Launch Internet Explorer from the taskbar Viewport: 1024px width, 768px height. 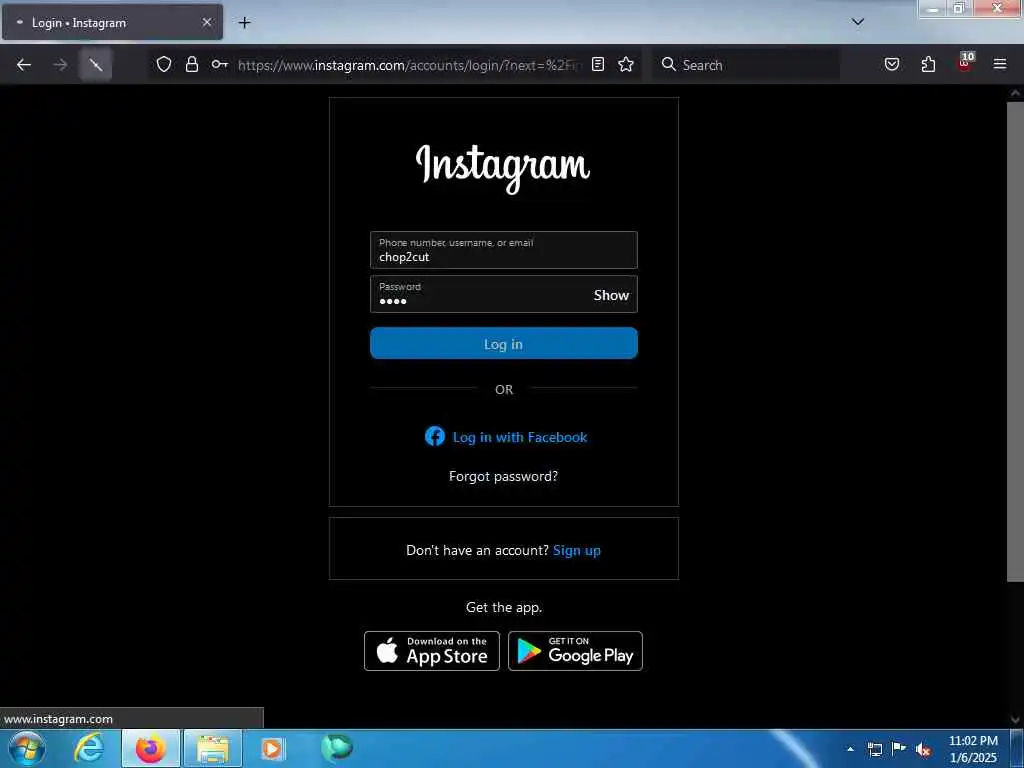coord(88,748)
